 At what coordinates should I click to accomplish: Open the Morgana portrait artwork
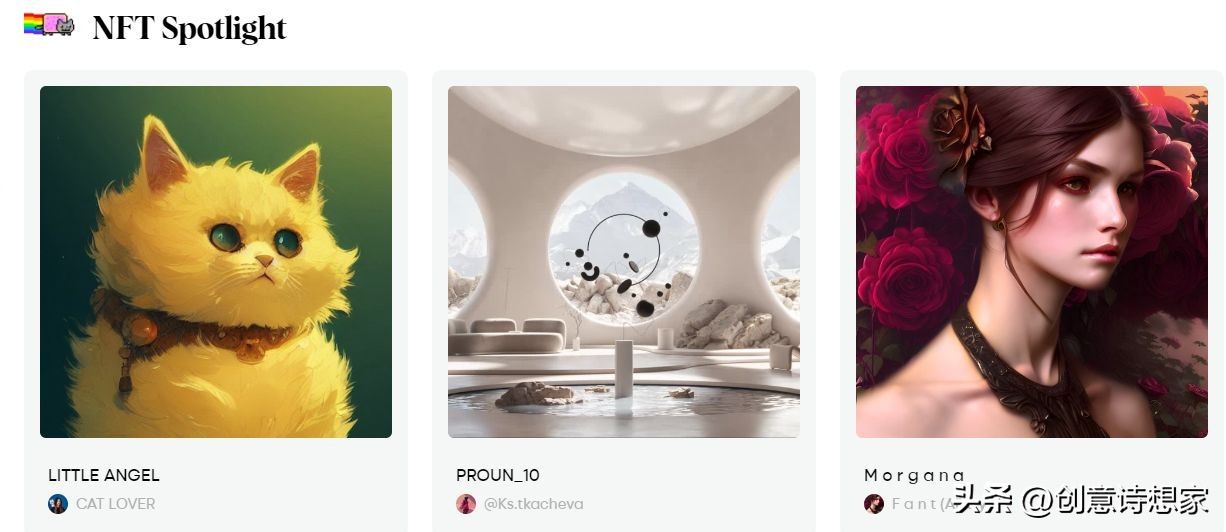[1032, 262]
